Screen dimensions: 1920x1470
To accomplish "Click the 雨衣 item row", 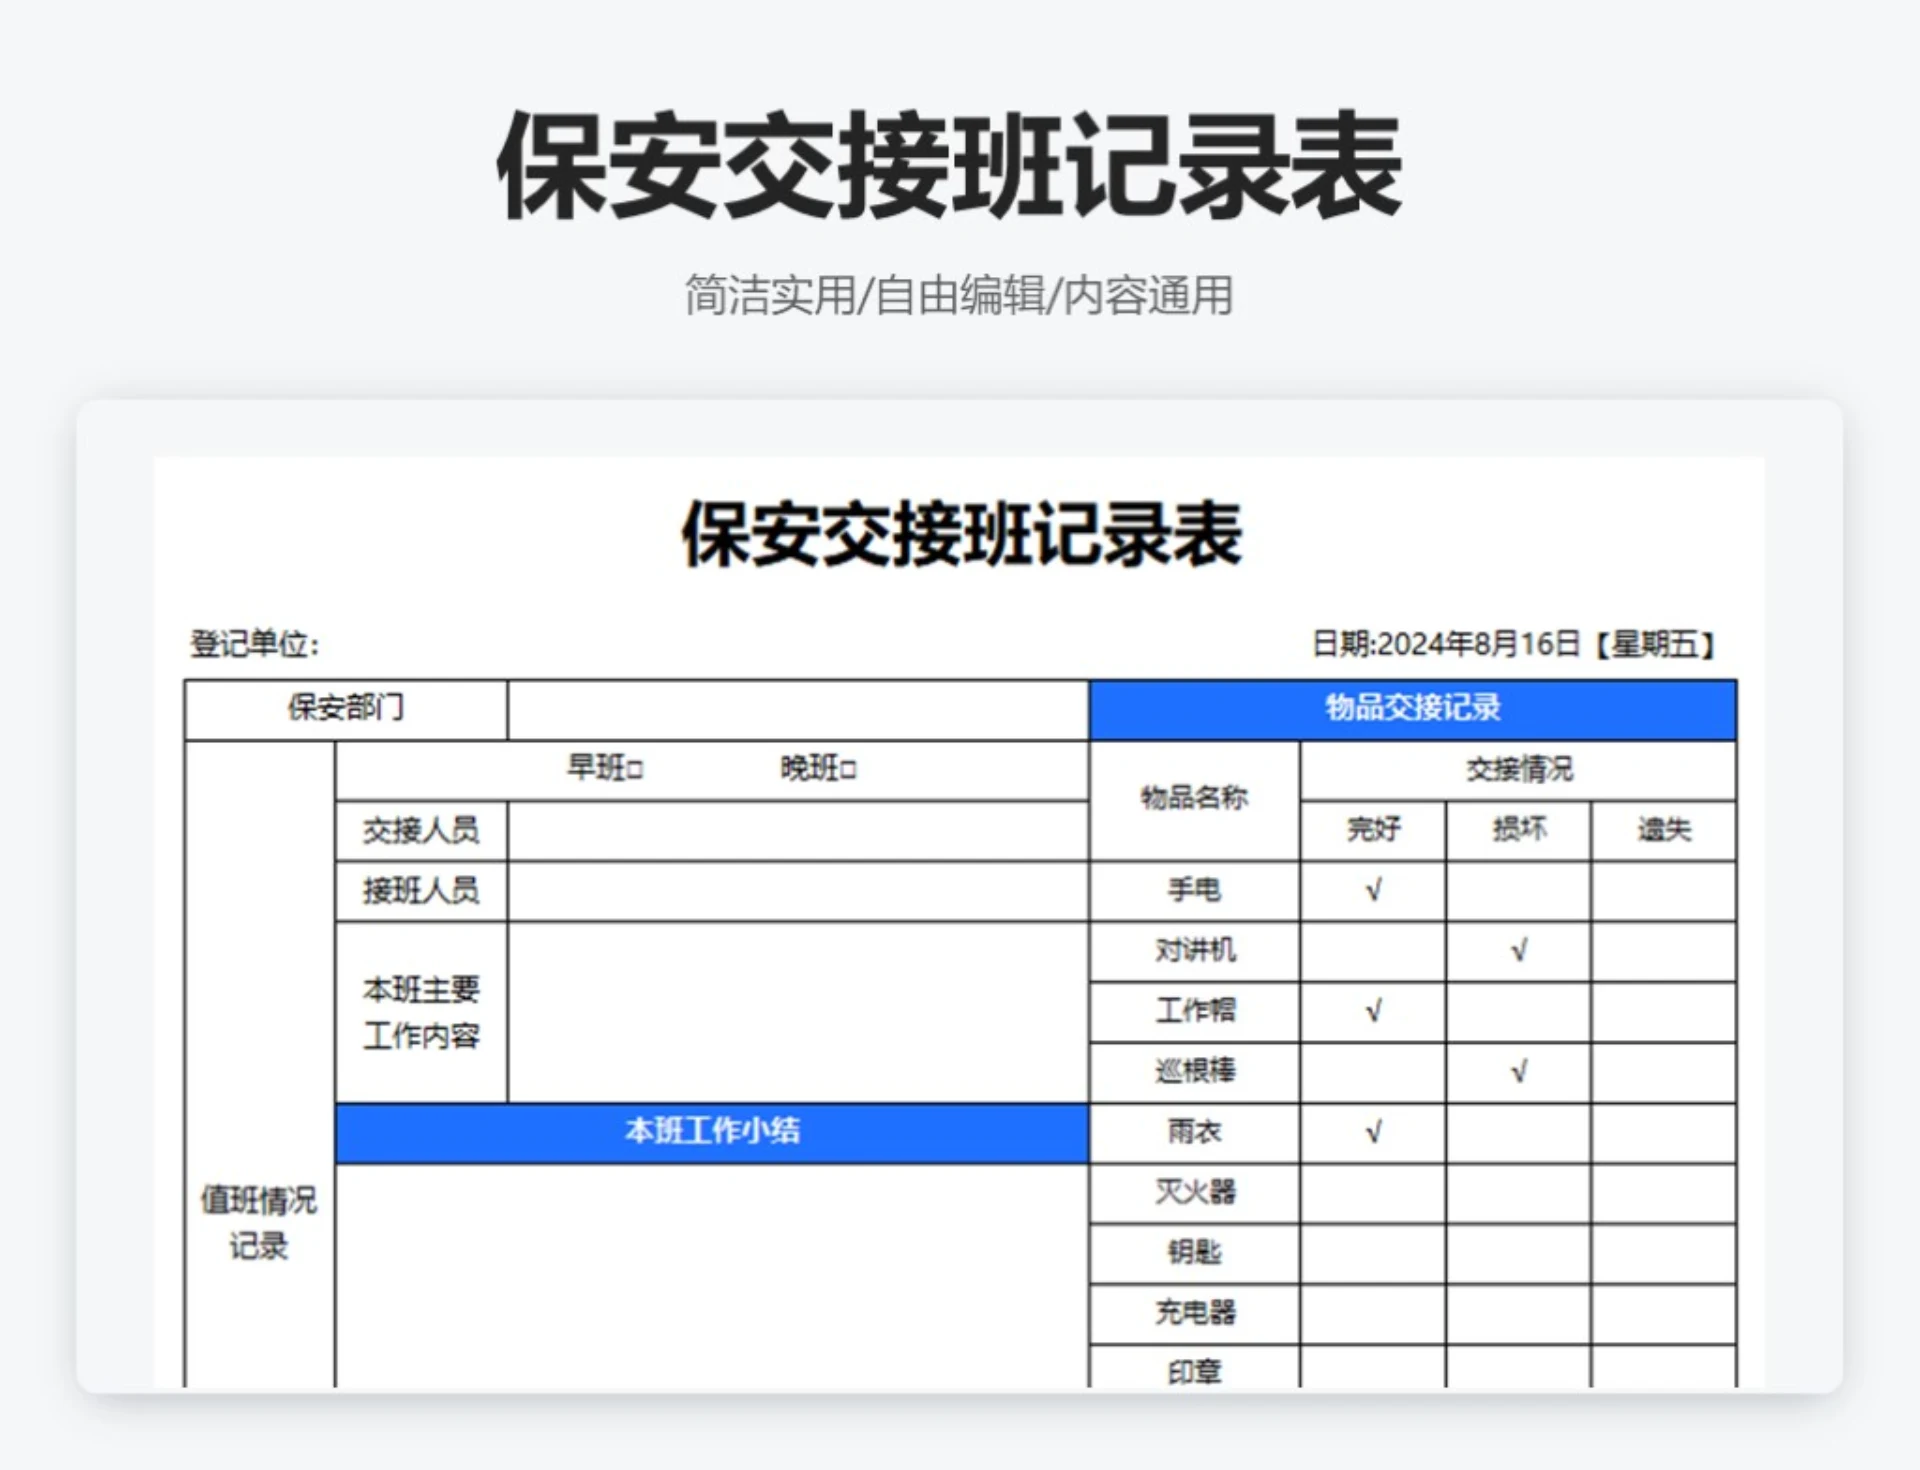I will coord(1193,1131).
